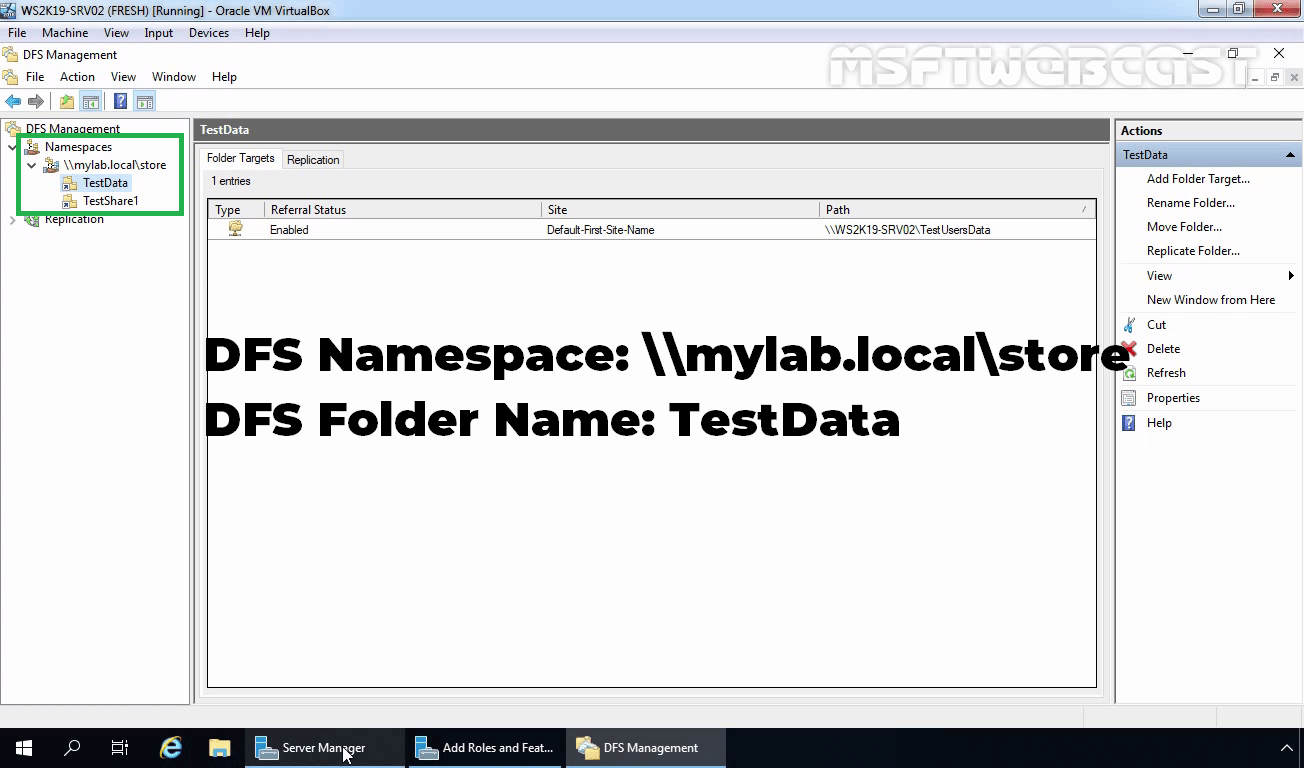Toggle Show/Hide Console Tree toolbar icon

pos(90,101)
